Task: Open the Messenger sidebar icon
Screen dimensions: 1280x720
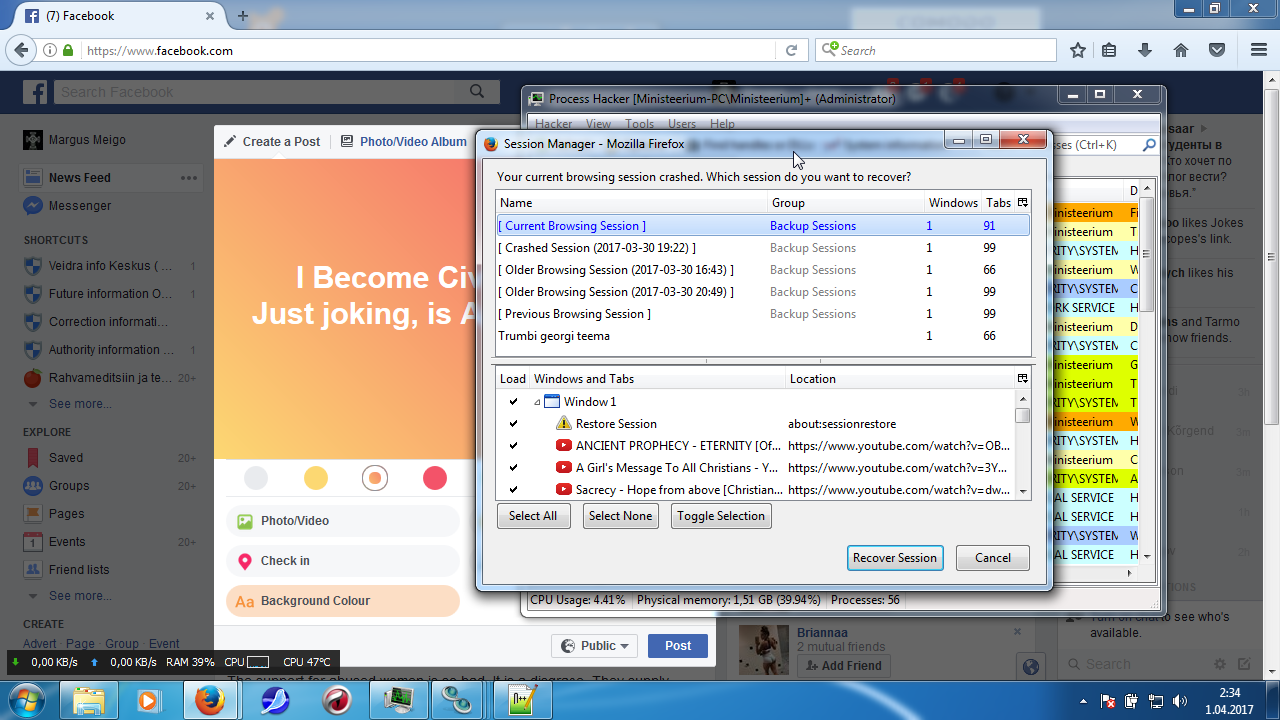Action: (33, 206)
